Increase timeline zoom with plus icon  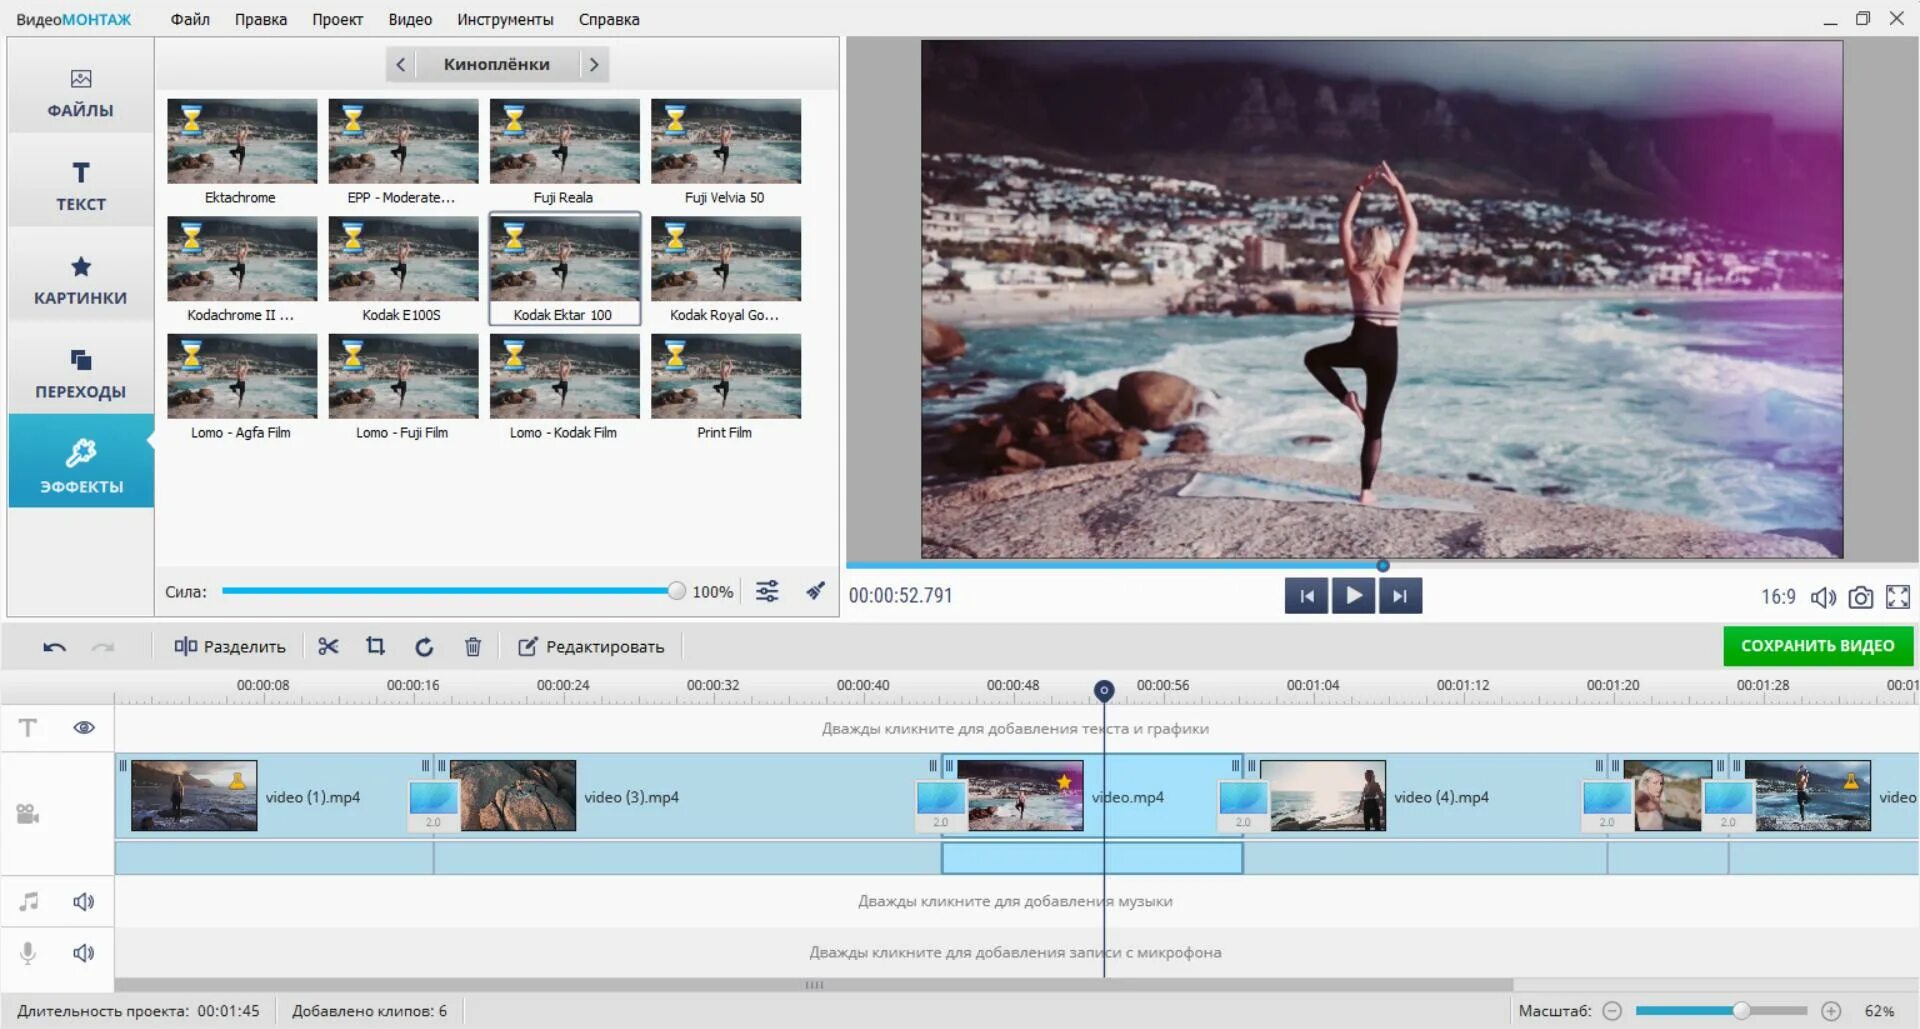point(1831,1011)
